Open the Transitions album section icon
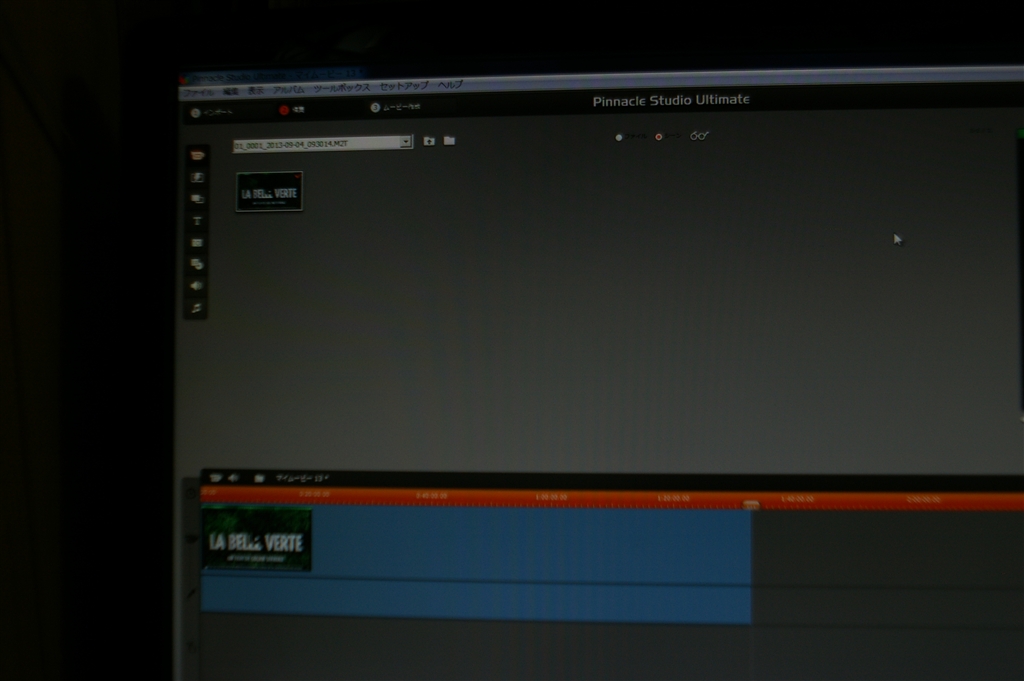1024x681 pixels. point(197,178)
